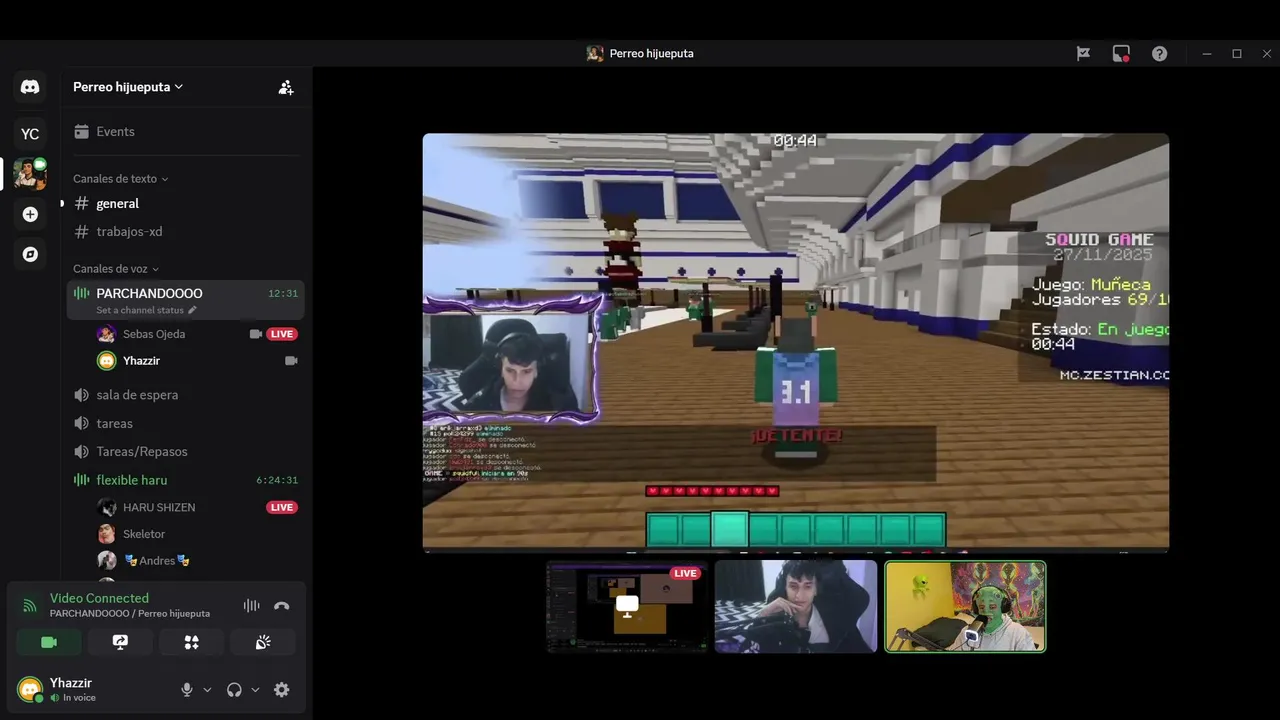The width and height of the screenshot is (1280, 720).
Task: Click the Yhazzir user avatar in the bottom panel
Action: tap(30, 689)
